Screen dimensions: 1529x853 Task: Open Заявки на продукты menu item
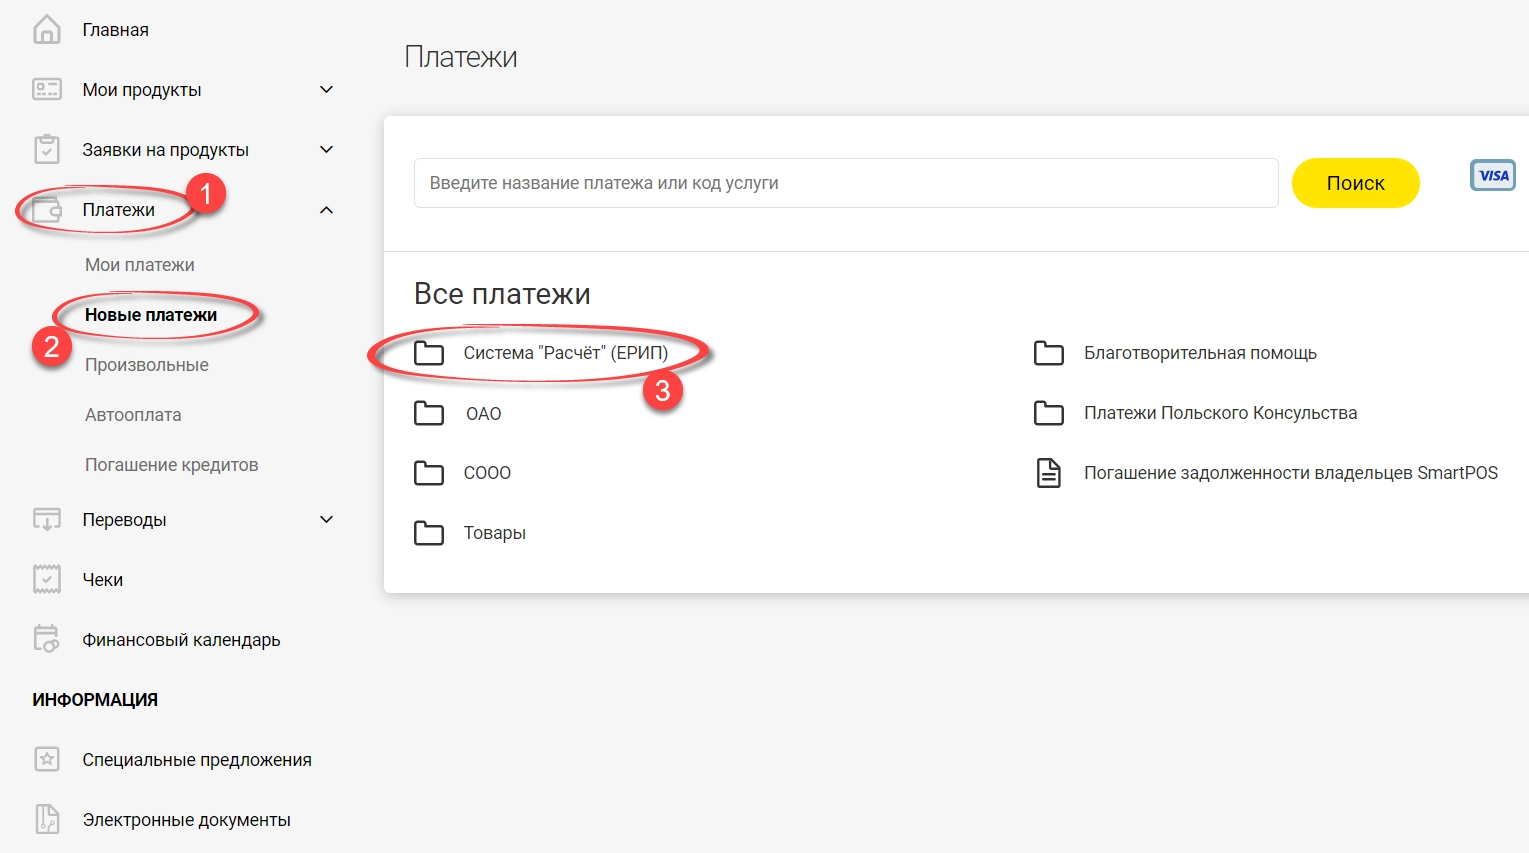[x=166, y=150]
